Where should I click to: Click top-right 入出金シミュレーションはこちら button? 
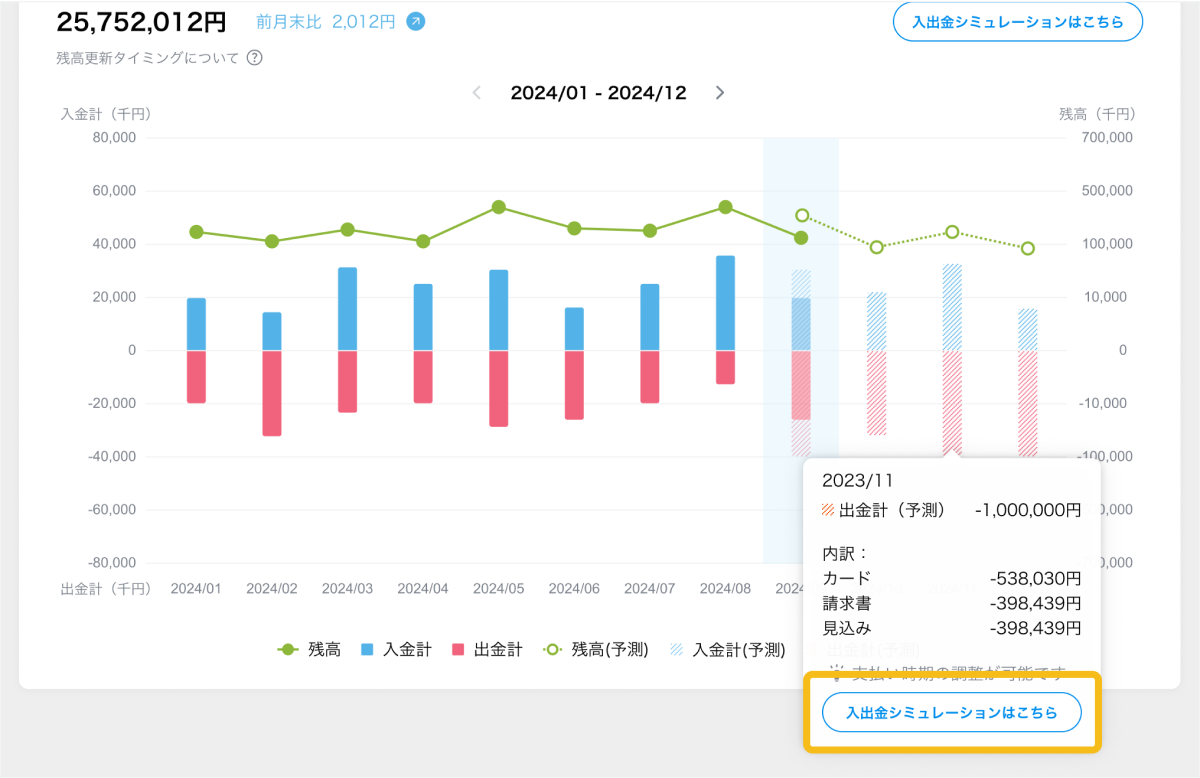[1017, 21]
